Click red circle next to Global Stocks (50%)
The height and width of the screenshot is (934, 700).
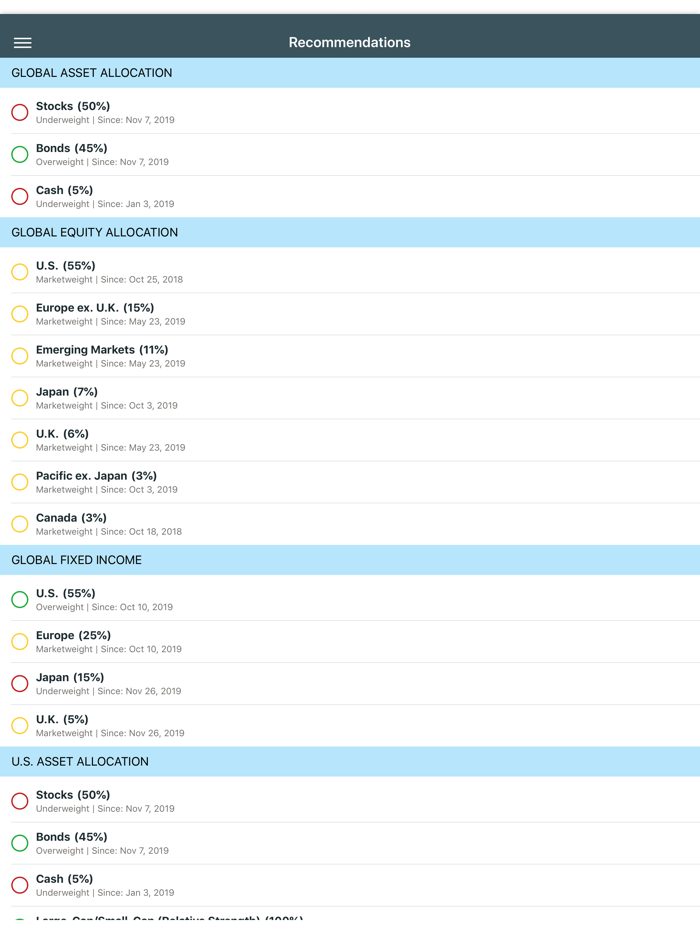click(x=20, y=112)
